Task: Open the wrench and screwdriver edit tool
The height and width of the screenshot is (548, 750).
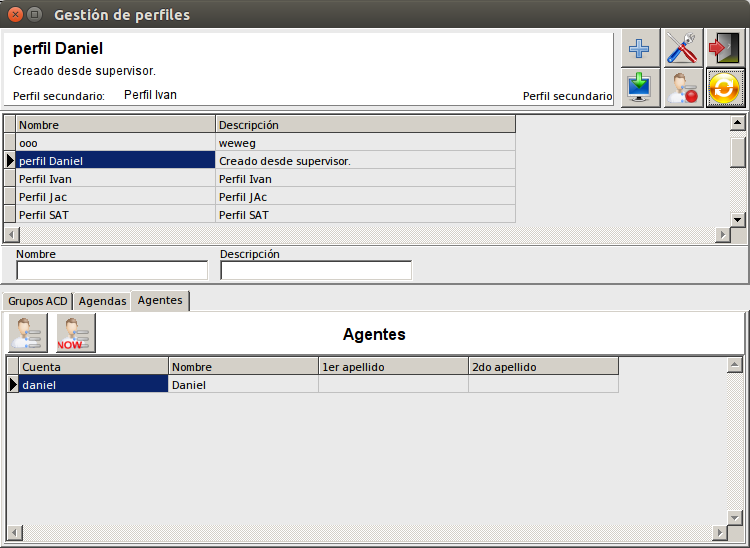Action: click(683, 47)
